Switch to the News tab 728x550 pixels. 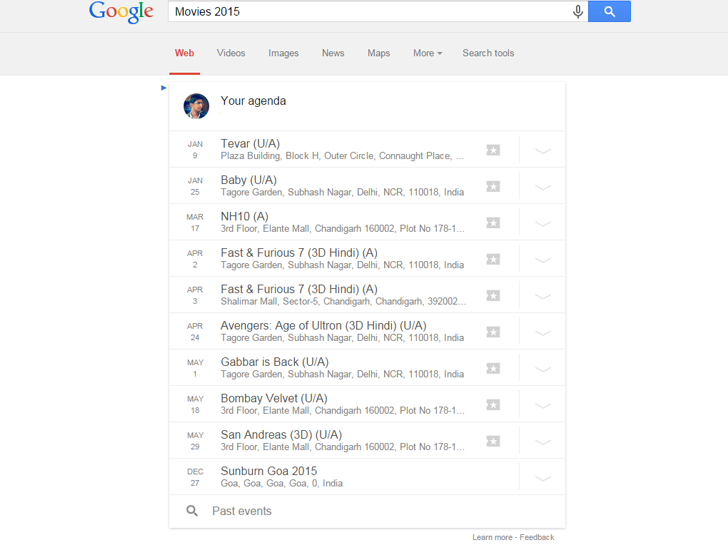[x=333, y=53]
